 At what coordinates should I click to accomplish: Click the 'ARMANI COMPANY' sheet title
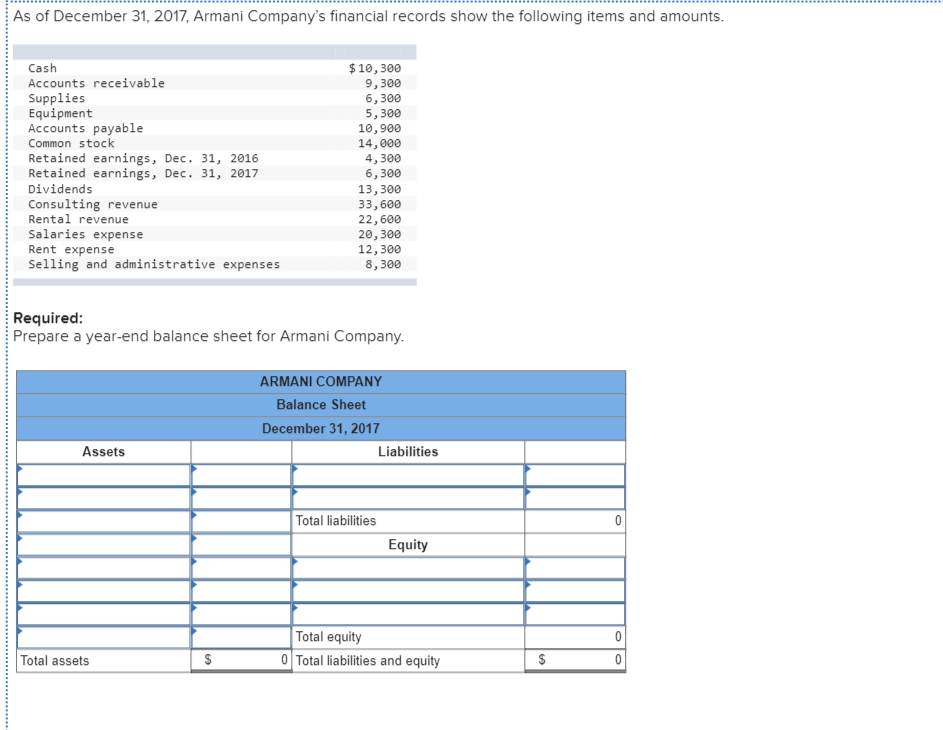(x=321, y=382)
